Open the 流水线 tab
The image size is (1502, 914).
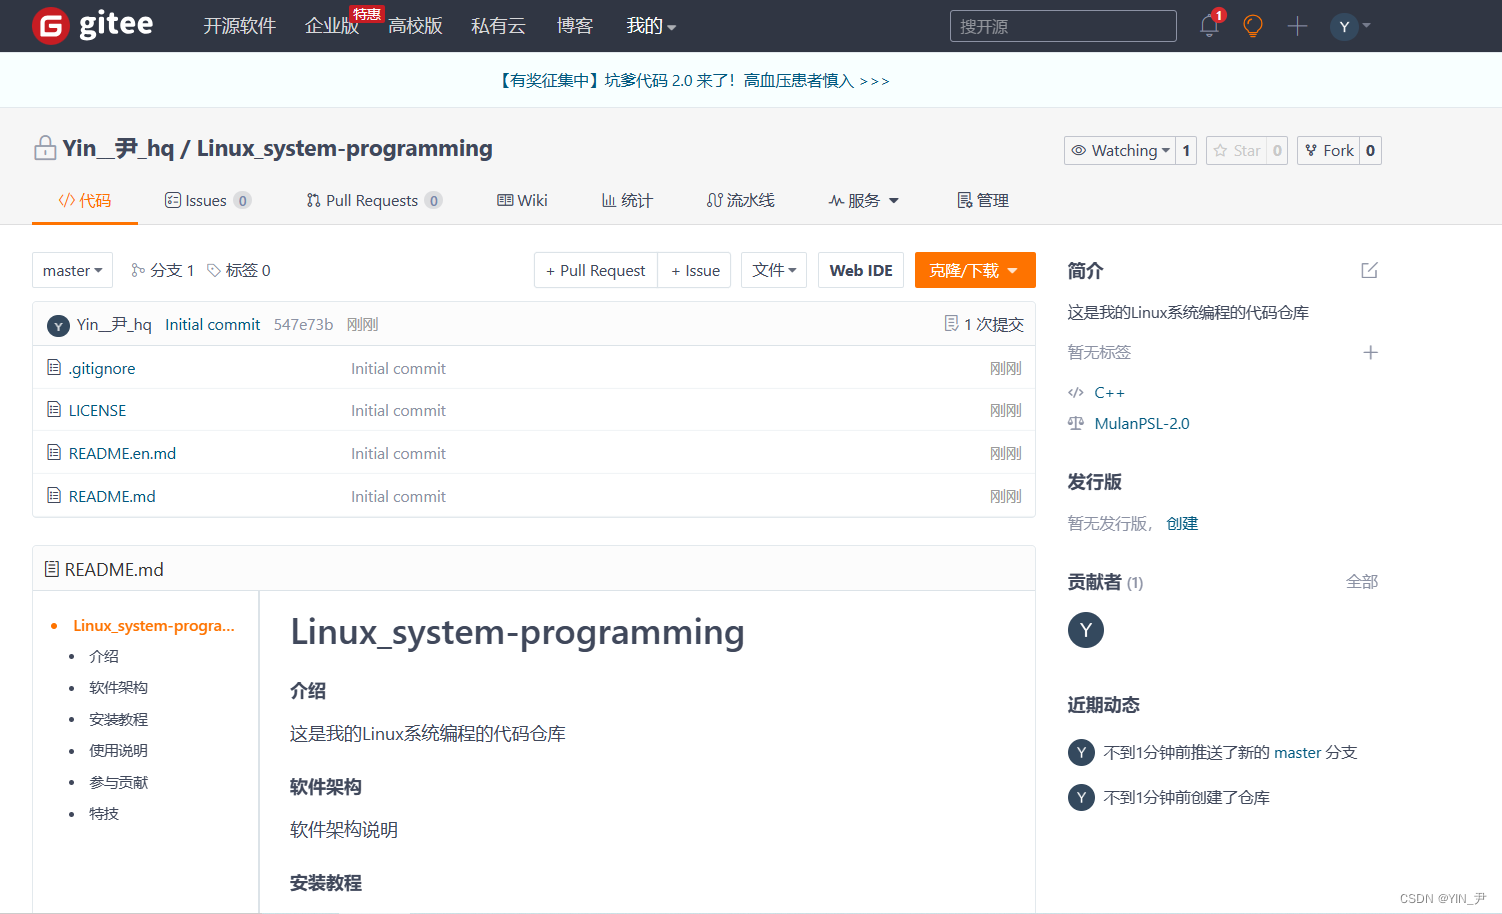point(741,201)
